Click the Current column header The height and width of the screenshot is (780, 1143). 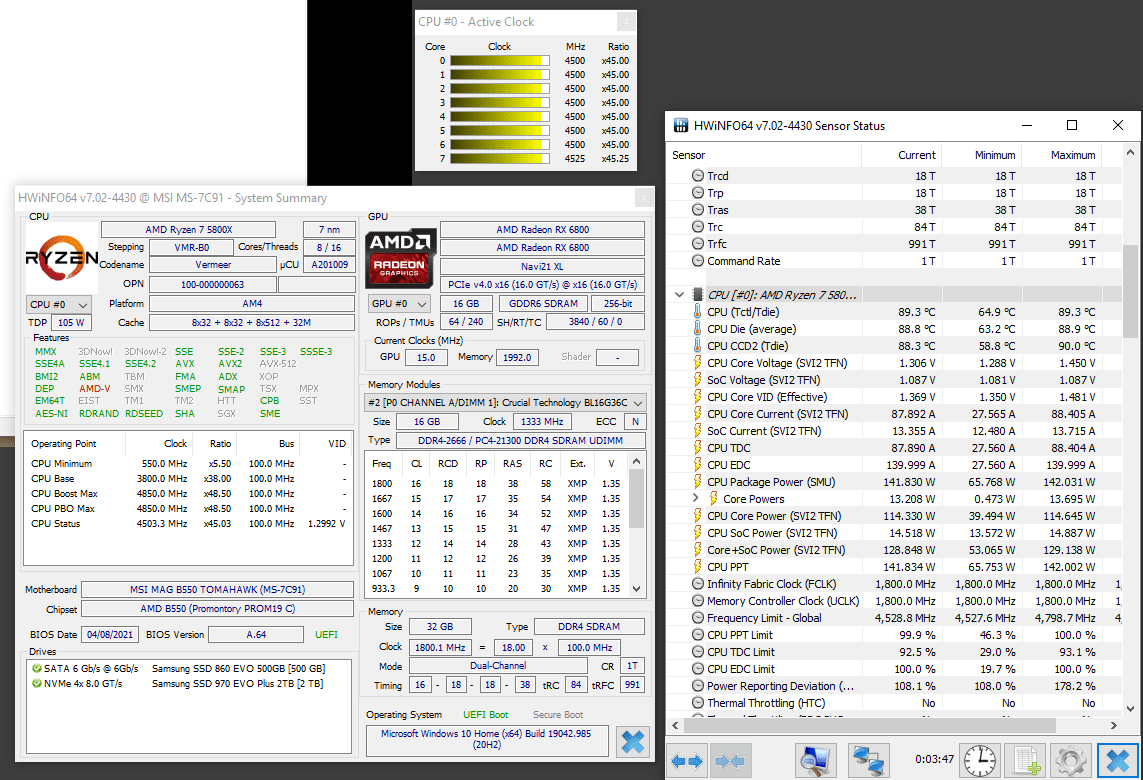click(x=902, y=155)
